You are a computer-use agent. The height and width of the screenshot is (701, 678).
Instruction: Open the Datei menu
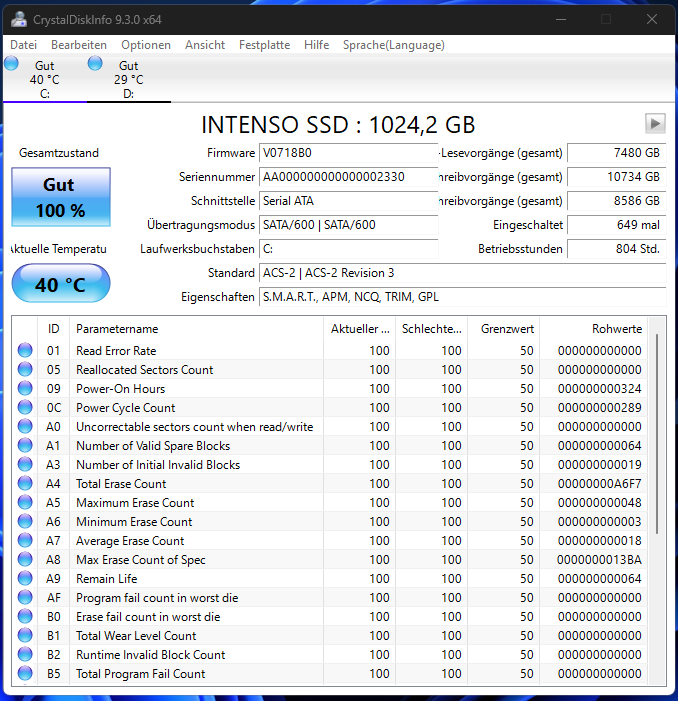pos(23,45)
